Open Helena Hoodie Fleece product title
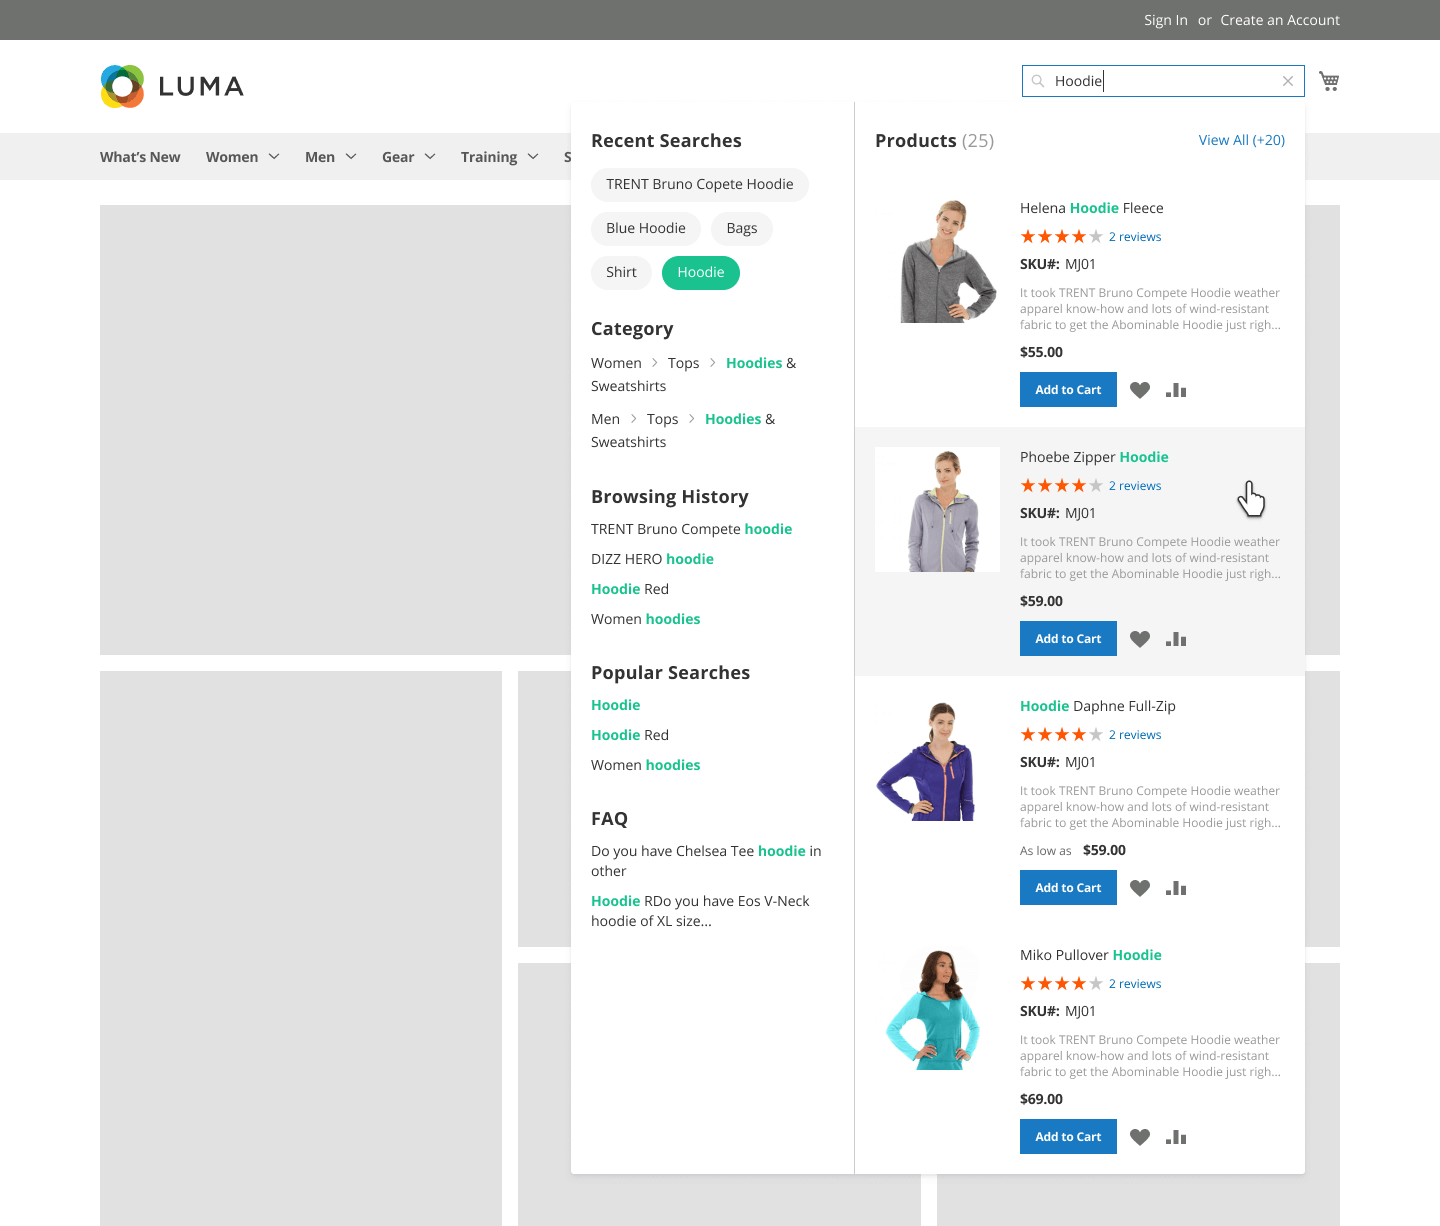Viewport: 1440px width, 1226px height. [1092, 208]
